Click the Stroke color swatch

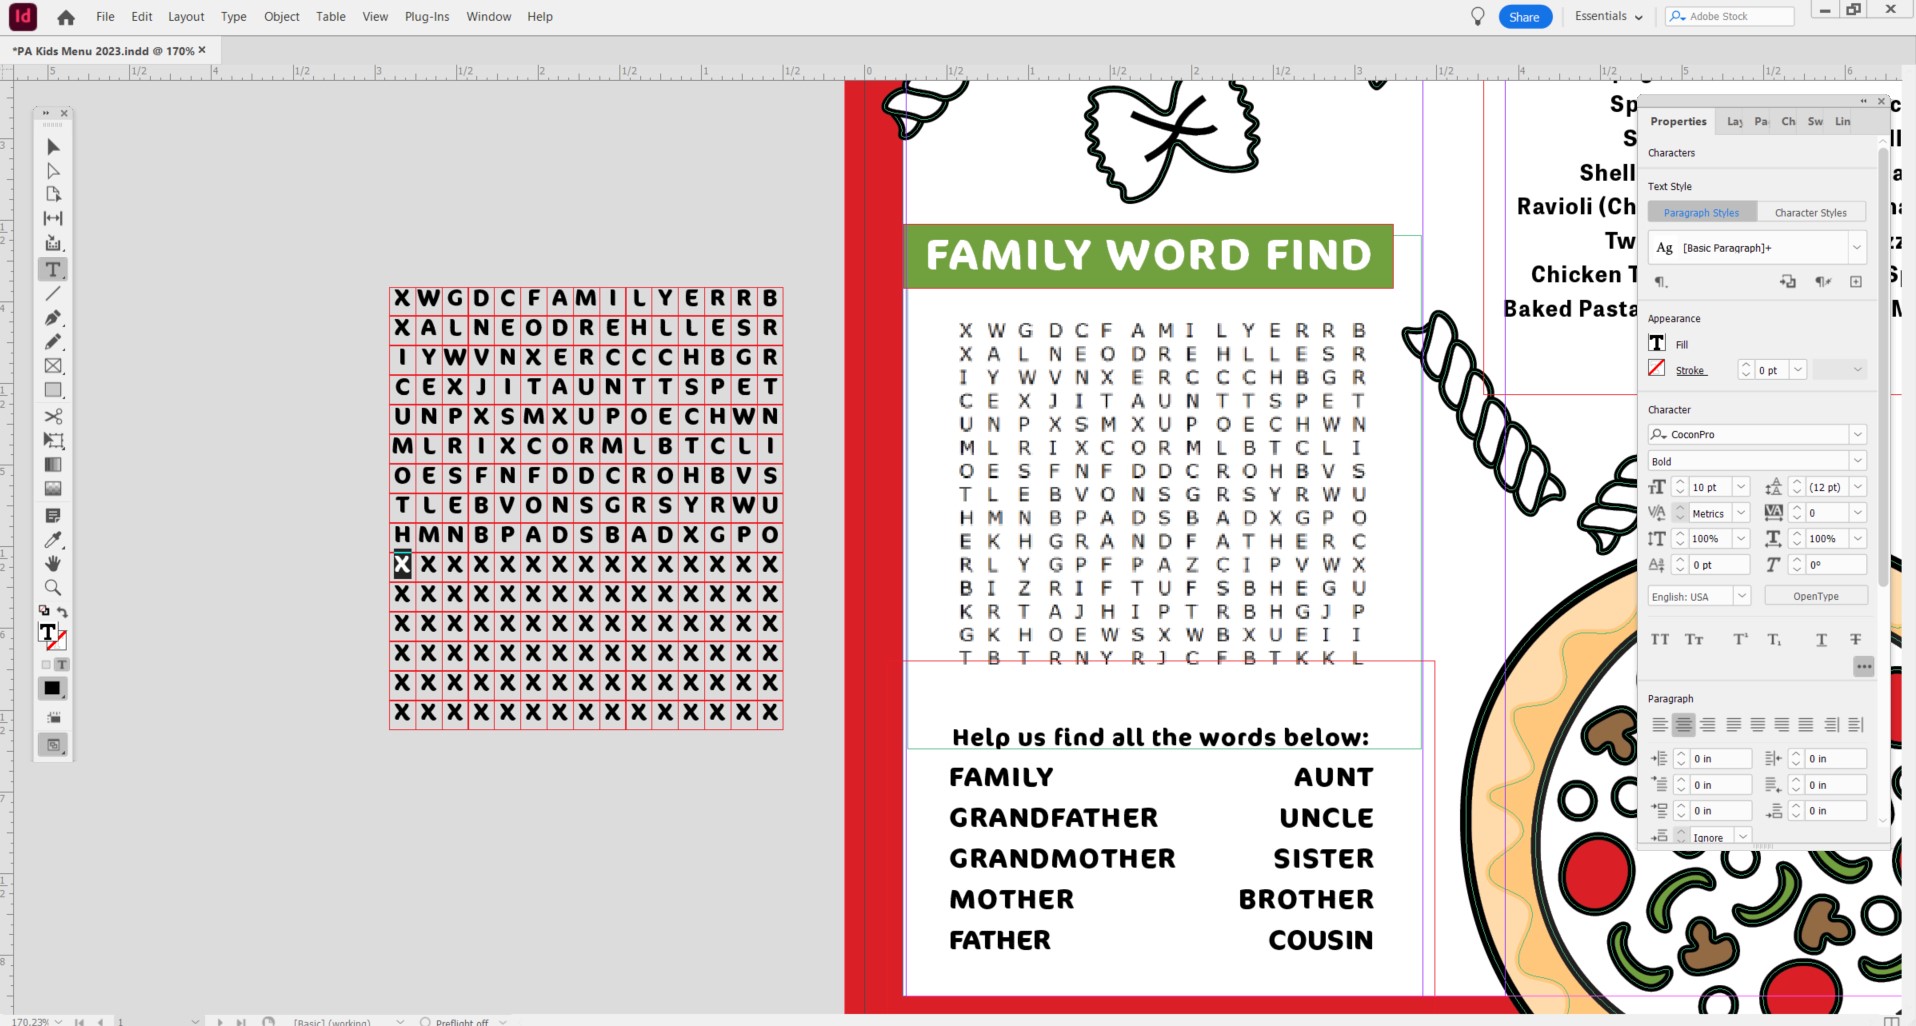[x=1657, y=369]
